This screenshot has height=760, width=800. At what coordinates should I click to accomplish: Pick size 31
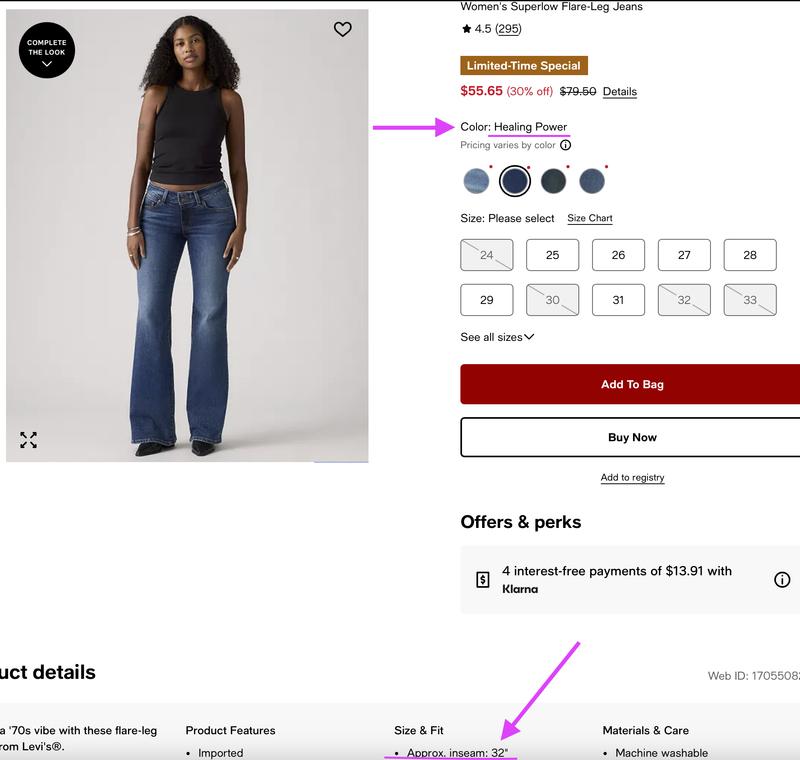tap(618, 300)
